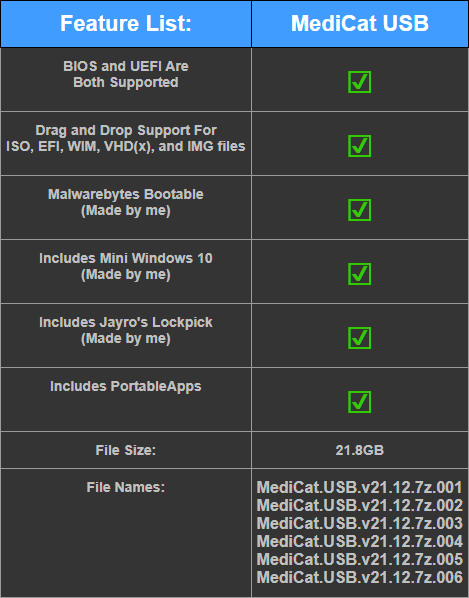Click the Includes PortableApps text

[x=126, y=386]
